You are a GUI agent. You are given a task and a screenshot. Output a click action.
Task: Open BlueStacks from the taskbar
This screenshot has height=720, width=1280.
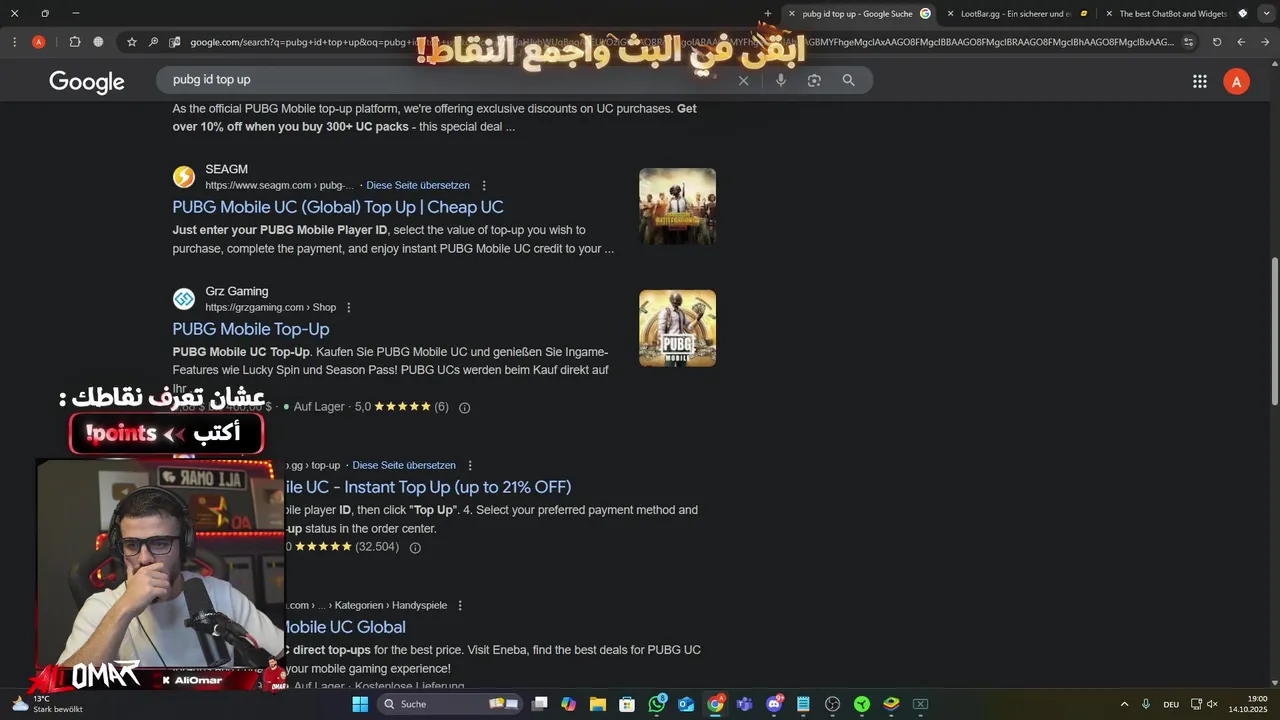point(891,704)
